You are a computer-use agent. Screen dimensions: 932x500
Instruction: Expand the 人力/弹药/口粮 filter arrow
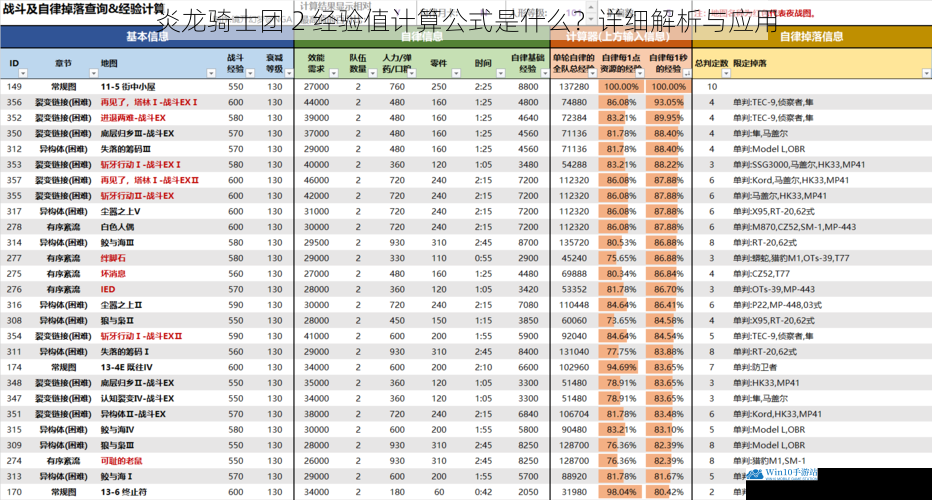[x=411, y=73]
